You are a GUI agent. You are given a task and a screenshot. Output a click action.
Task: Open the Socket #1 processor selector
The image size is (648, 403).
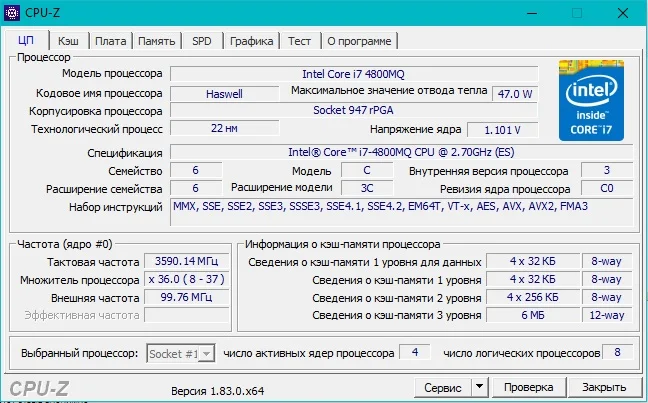[x=181, y=353]
